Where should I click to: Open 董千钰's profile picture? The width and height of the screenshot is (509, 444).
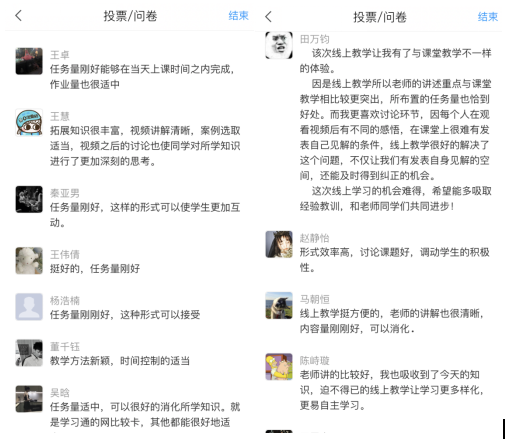click(x=29, y=353)
